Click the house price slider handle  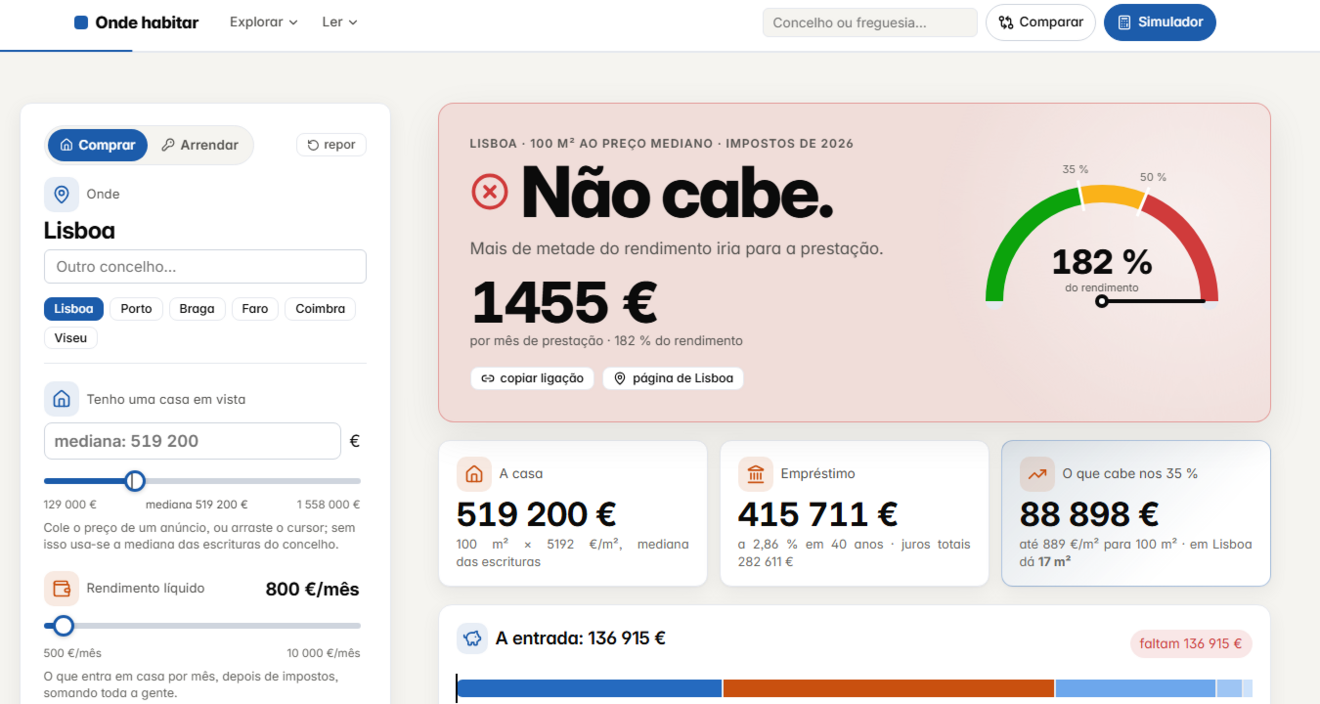[x=135, y=481]
